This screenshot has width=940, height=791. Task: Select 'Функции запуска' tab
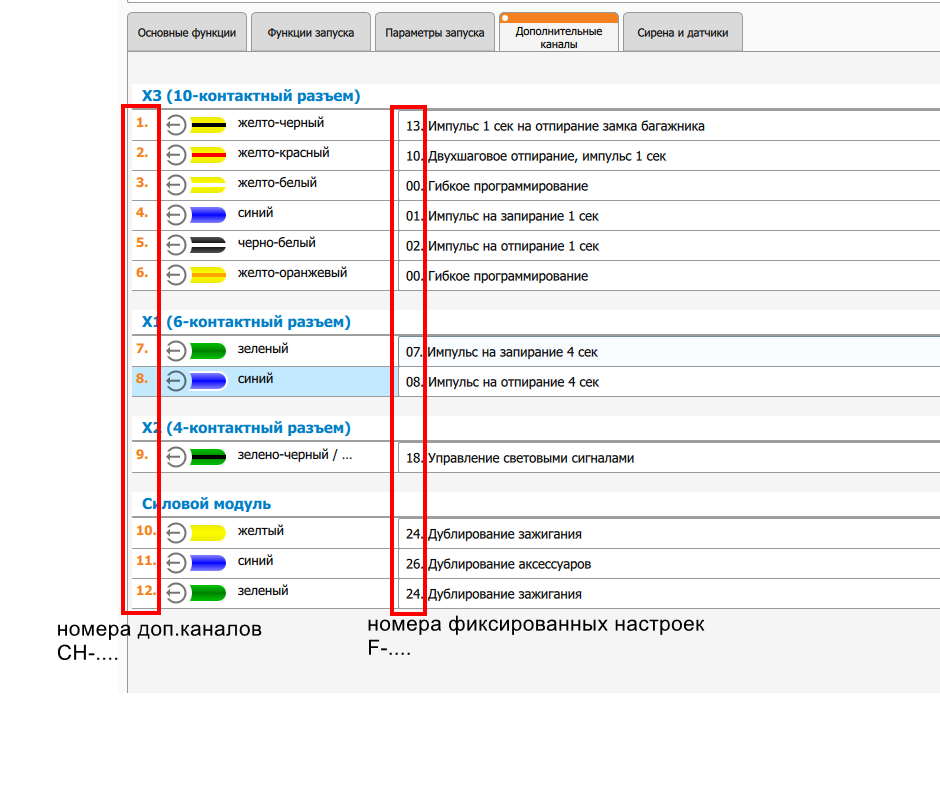310,32
